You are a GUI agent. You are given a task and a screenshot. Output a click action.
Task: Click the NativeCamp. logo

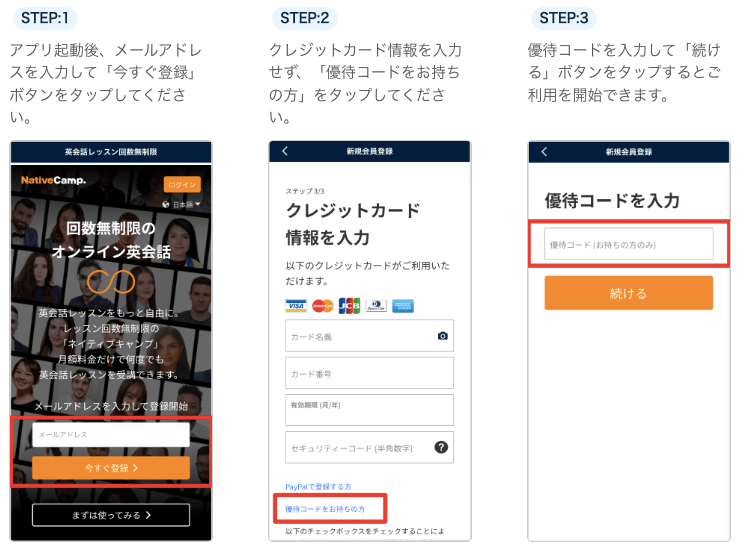(x=53, y=180)
